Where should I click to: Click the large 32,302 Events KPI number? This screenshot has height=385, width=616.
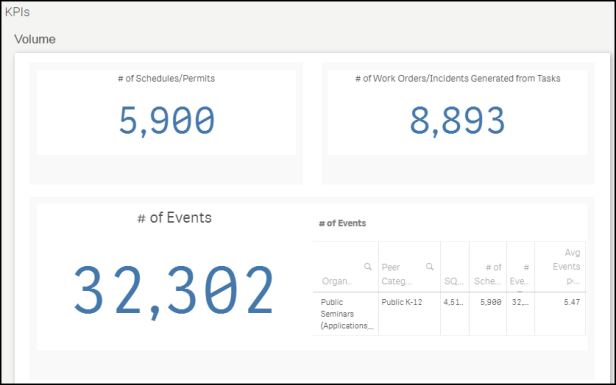click(x=174, y=292)
